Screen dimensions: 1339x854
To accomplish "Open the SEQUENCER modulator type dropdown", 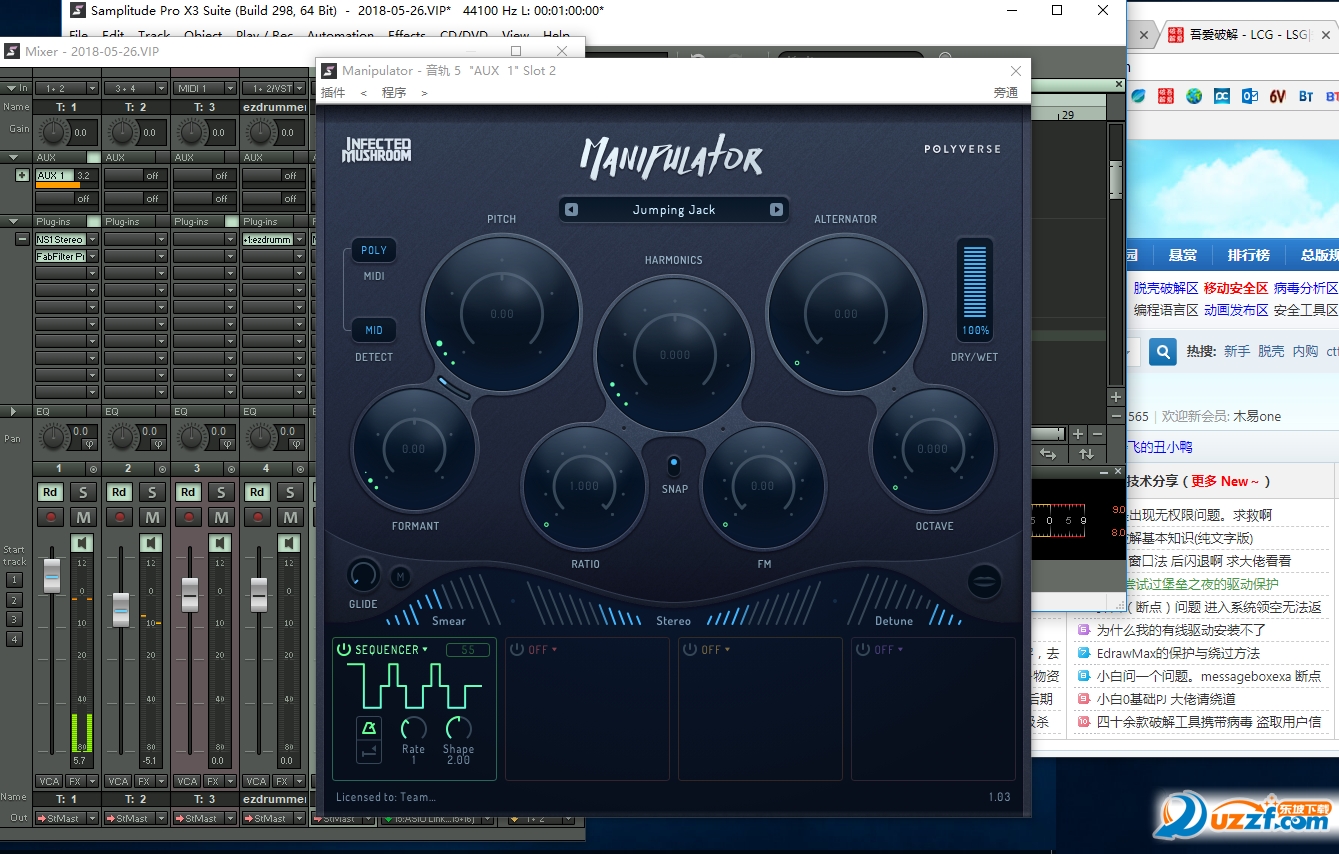I will tap(391, 649).
